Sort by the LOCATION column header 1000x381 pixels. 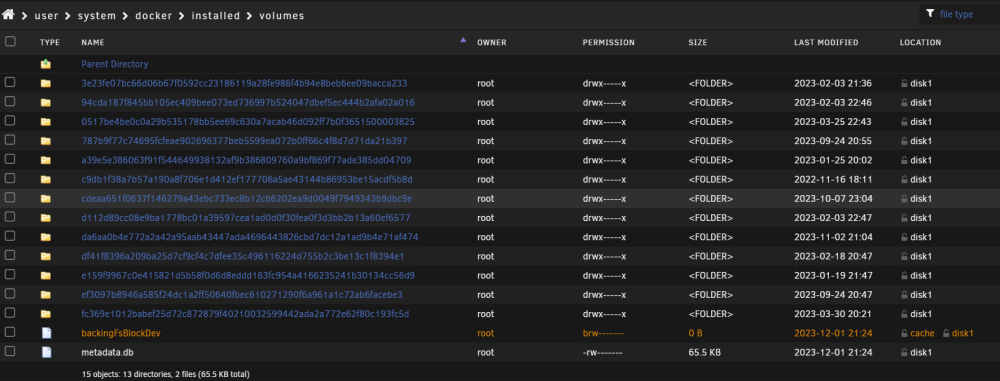(x=920, y=43)
